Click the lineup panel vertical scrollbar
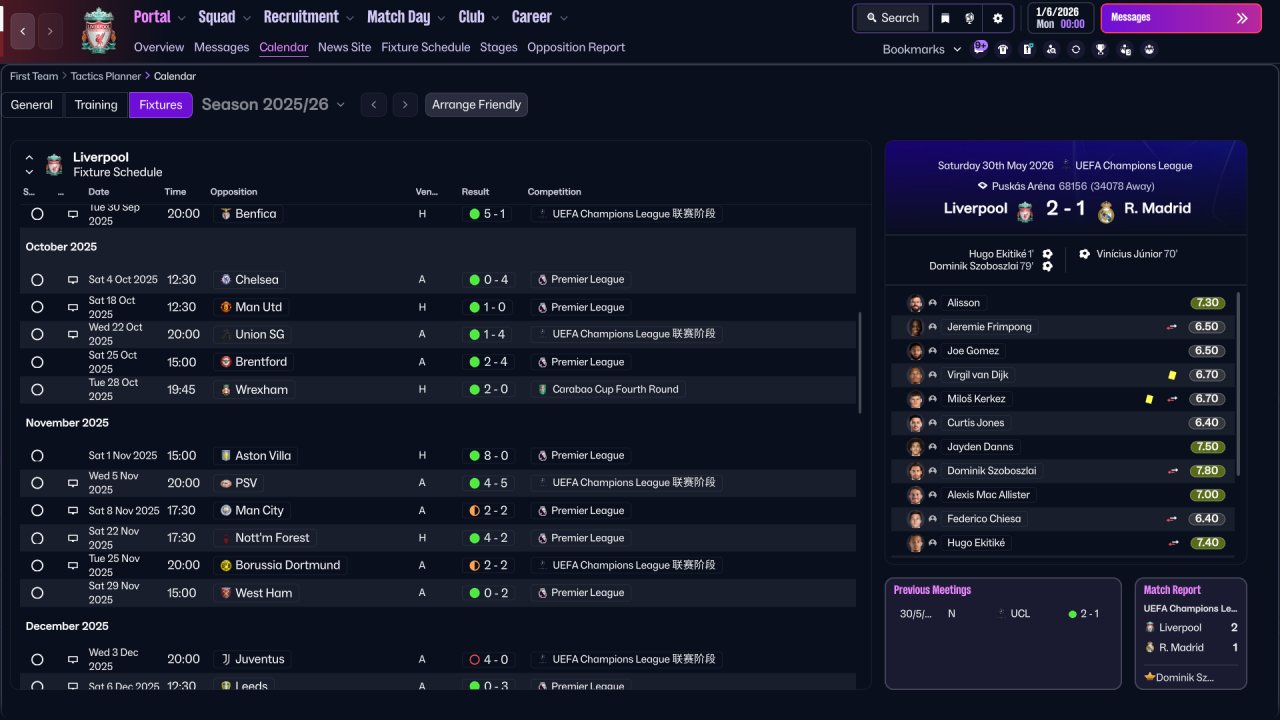 [1238, 383]
